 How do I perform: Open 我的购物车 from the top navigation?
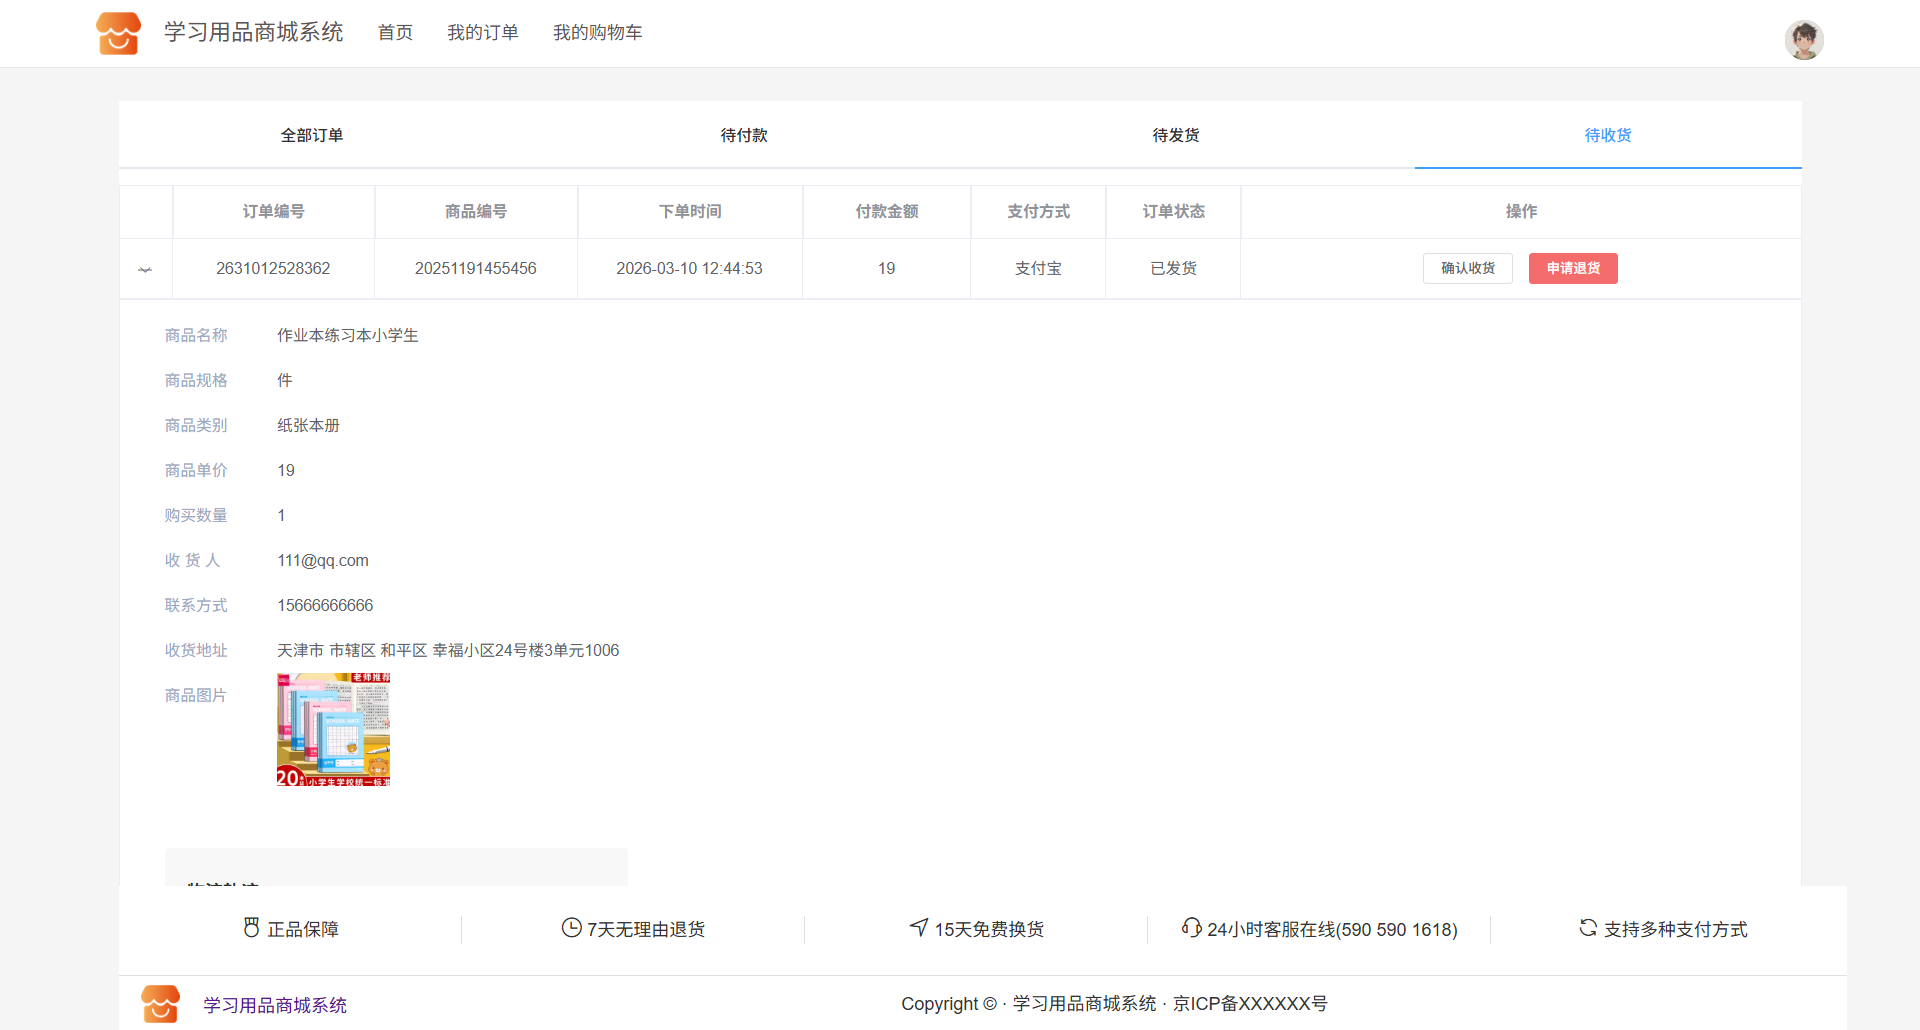click(x=598, y=33)
